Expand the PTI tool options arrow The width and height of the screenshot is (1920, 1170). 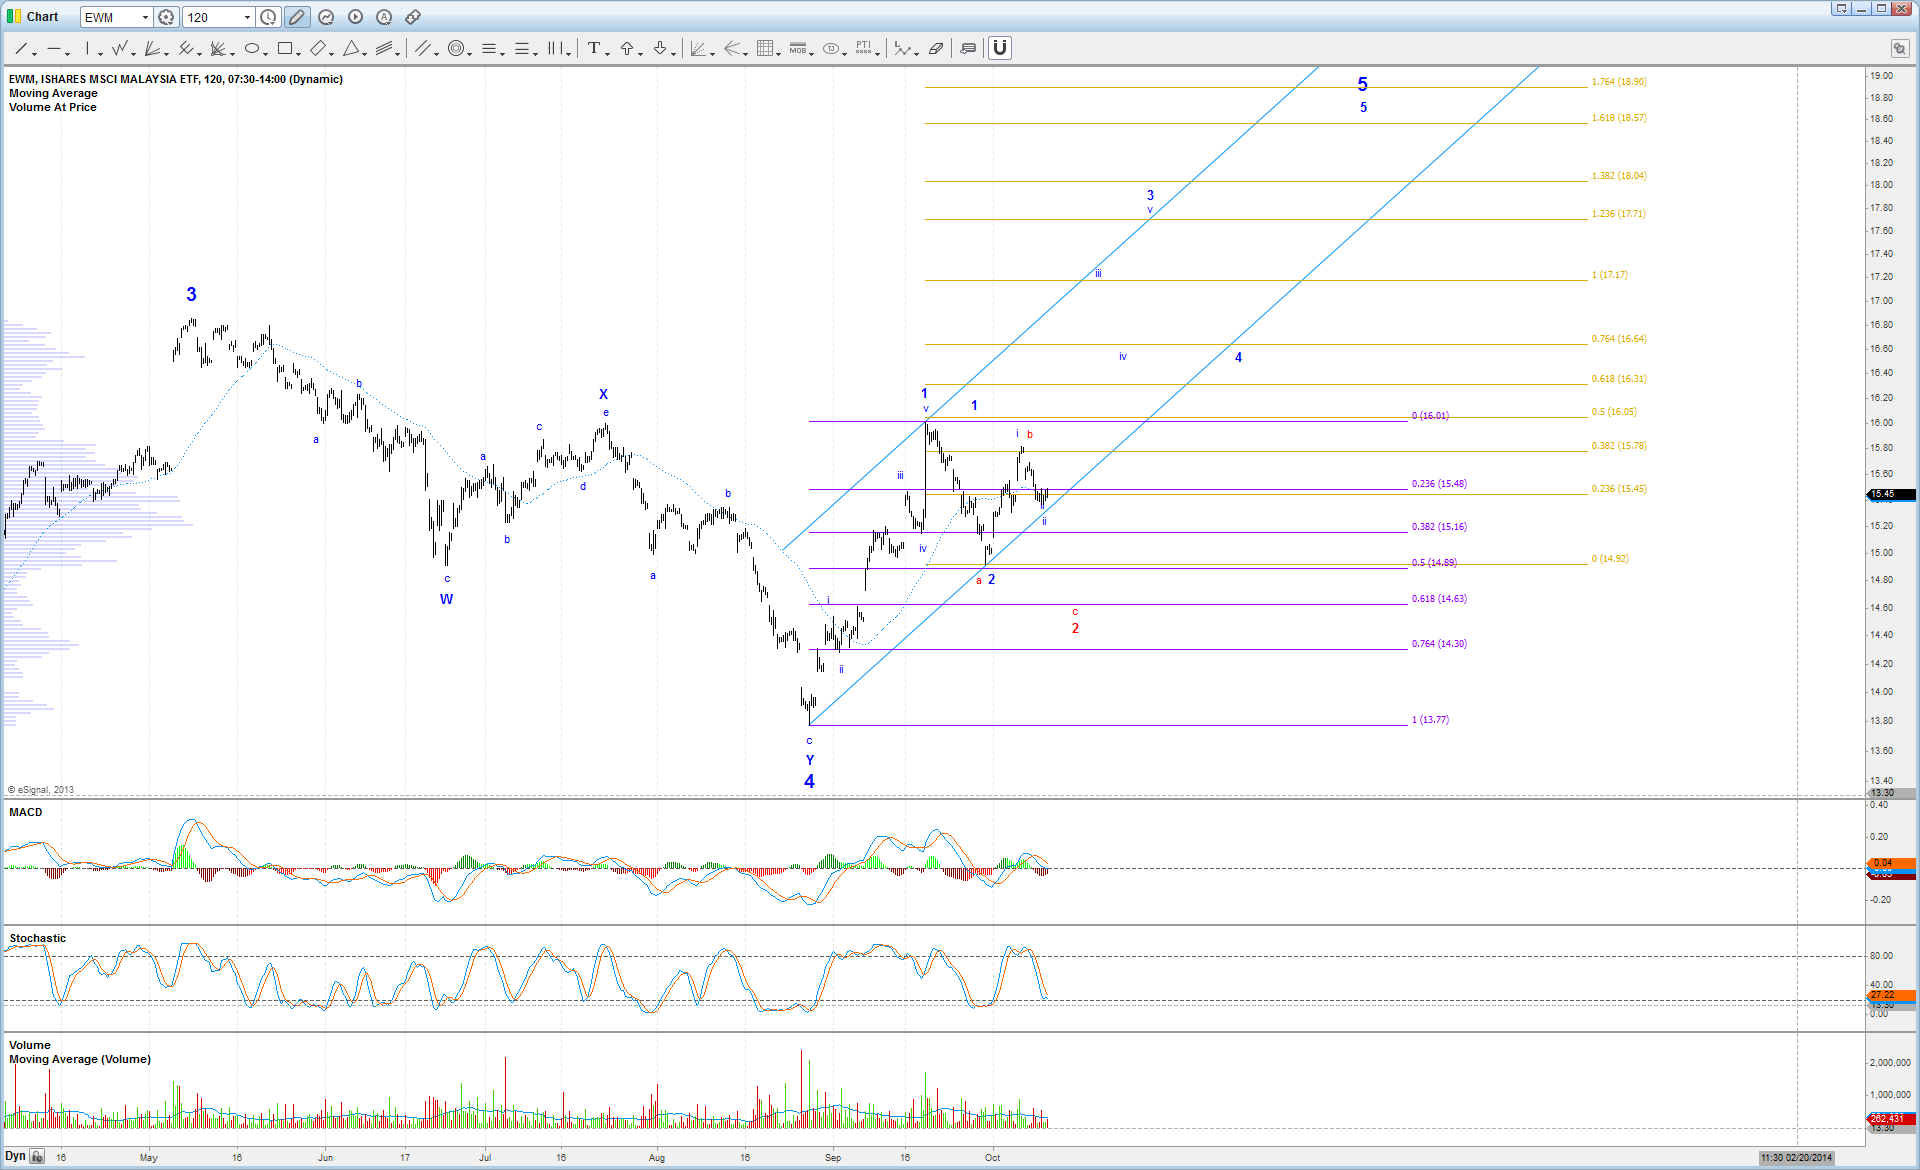(878, 52)
